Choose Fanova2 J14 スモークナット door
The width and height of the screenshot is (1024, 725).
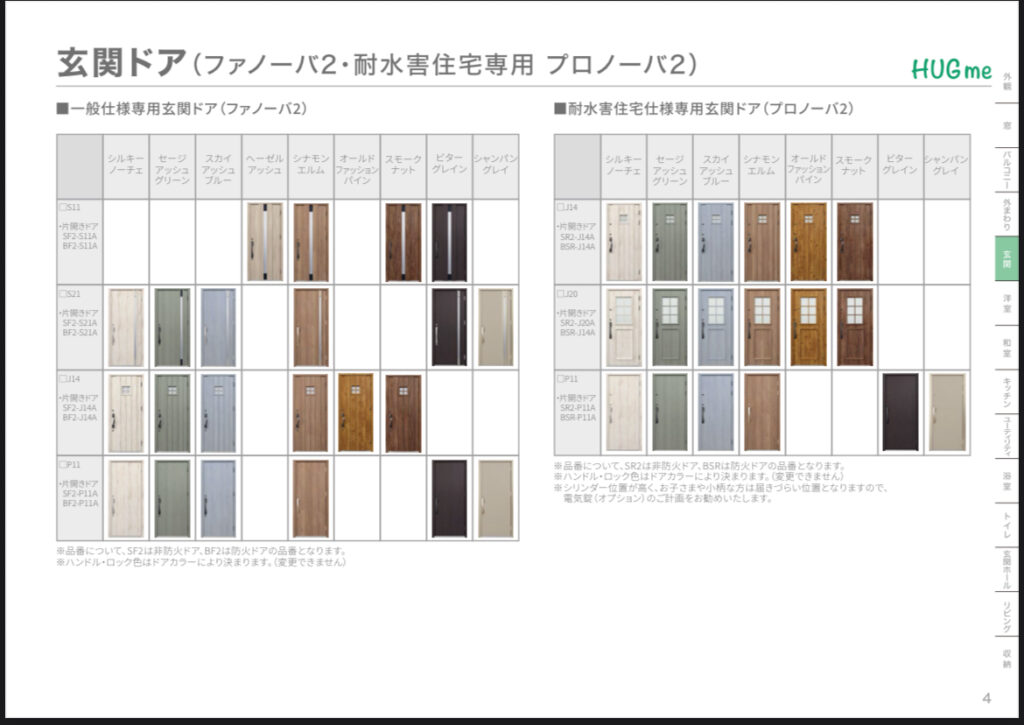(404, 413)
